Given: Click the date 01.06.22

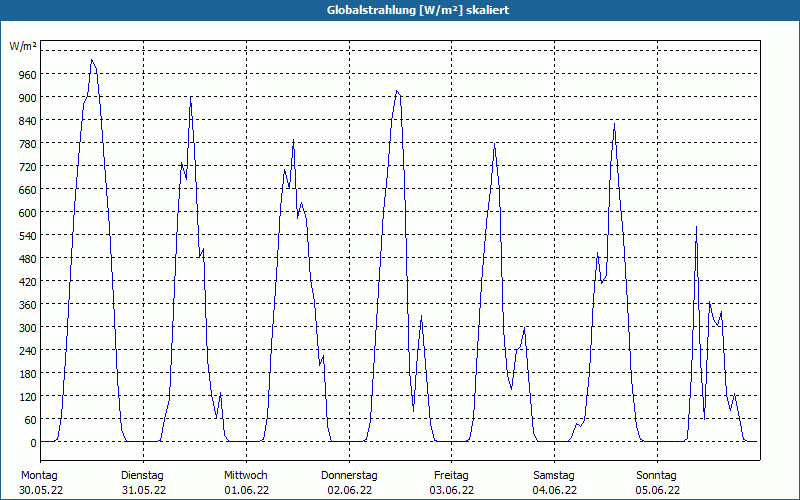Looking at the screenshot, I should coord(246,490).
